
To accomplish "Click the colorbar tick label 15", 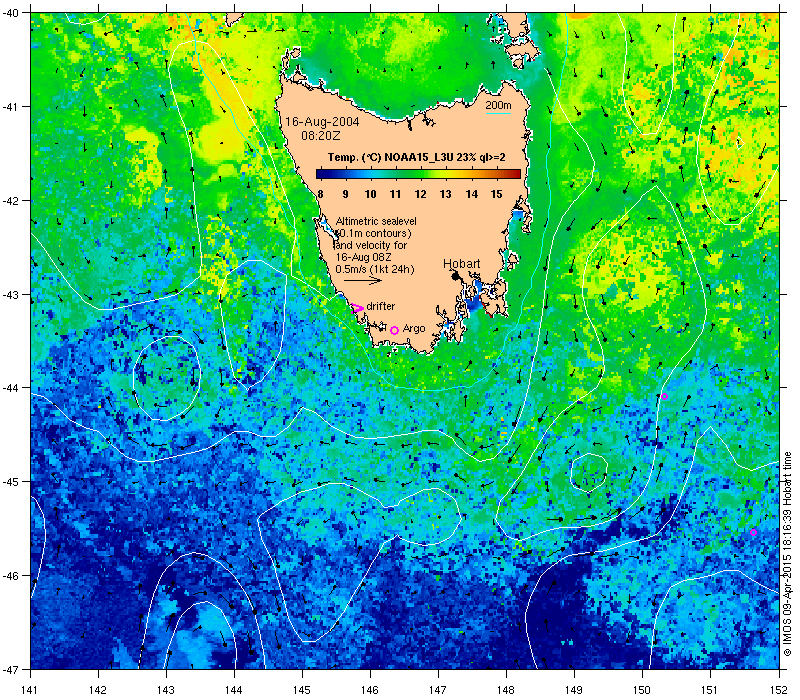I will [x=496, y=194].
